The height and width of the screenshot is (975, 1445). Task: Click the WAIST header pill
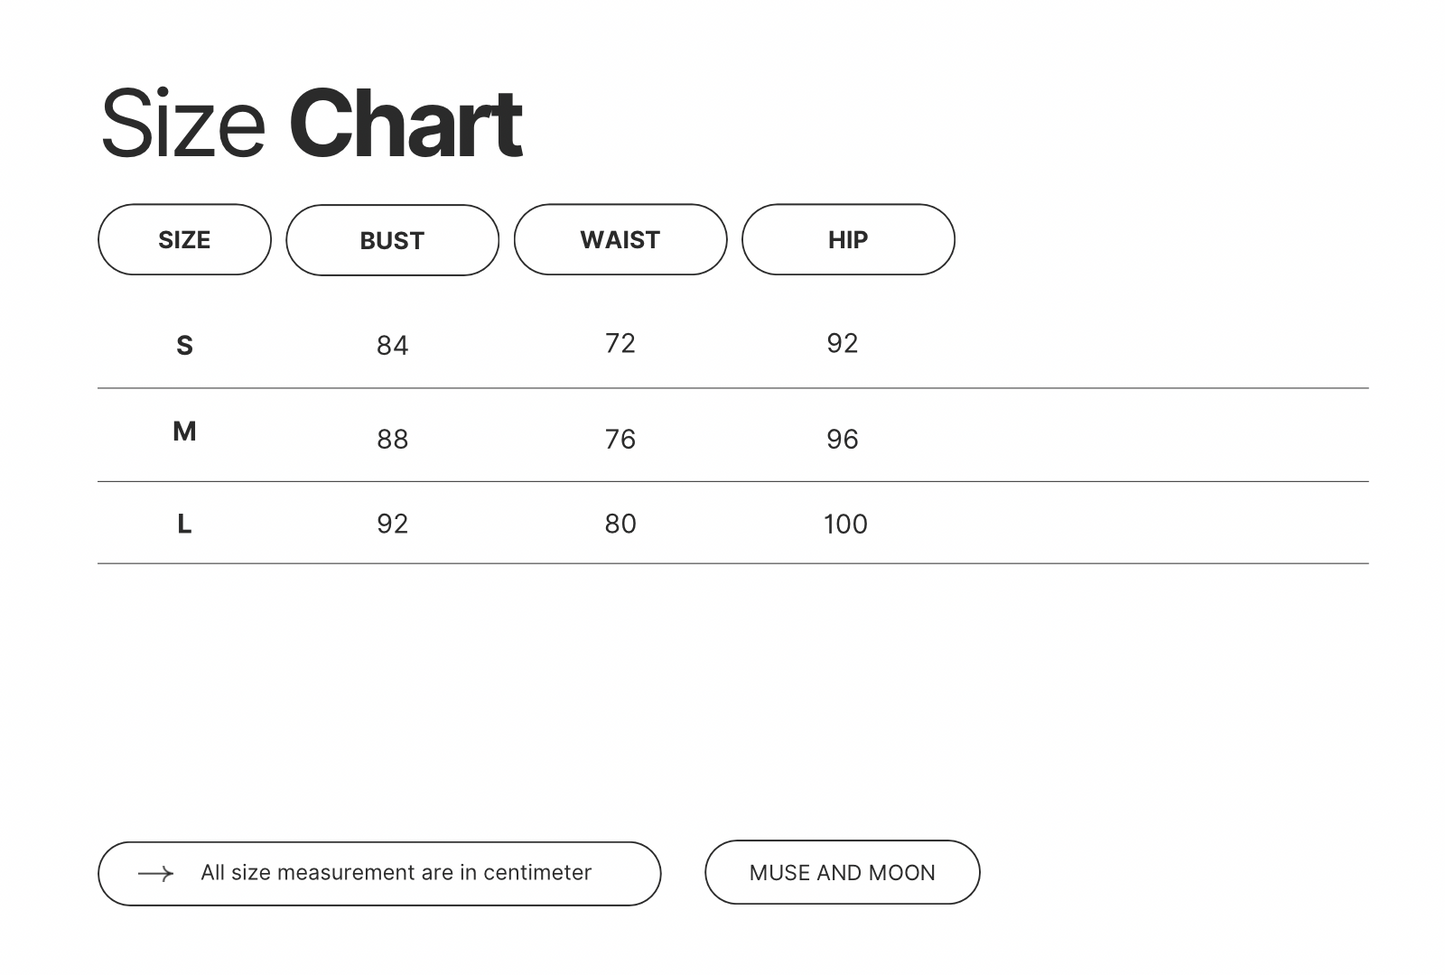620,240
